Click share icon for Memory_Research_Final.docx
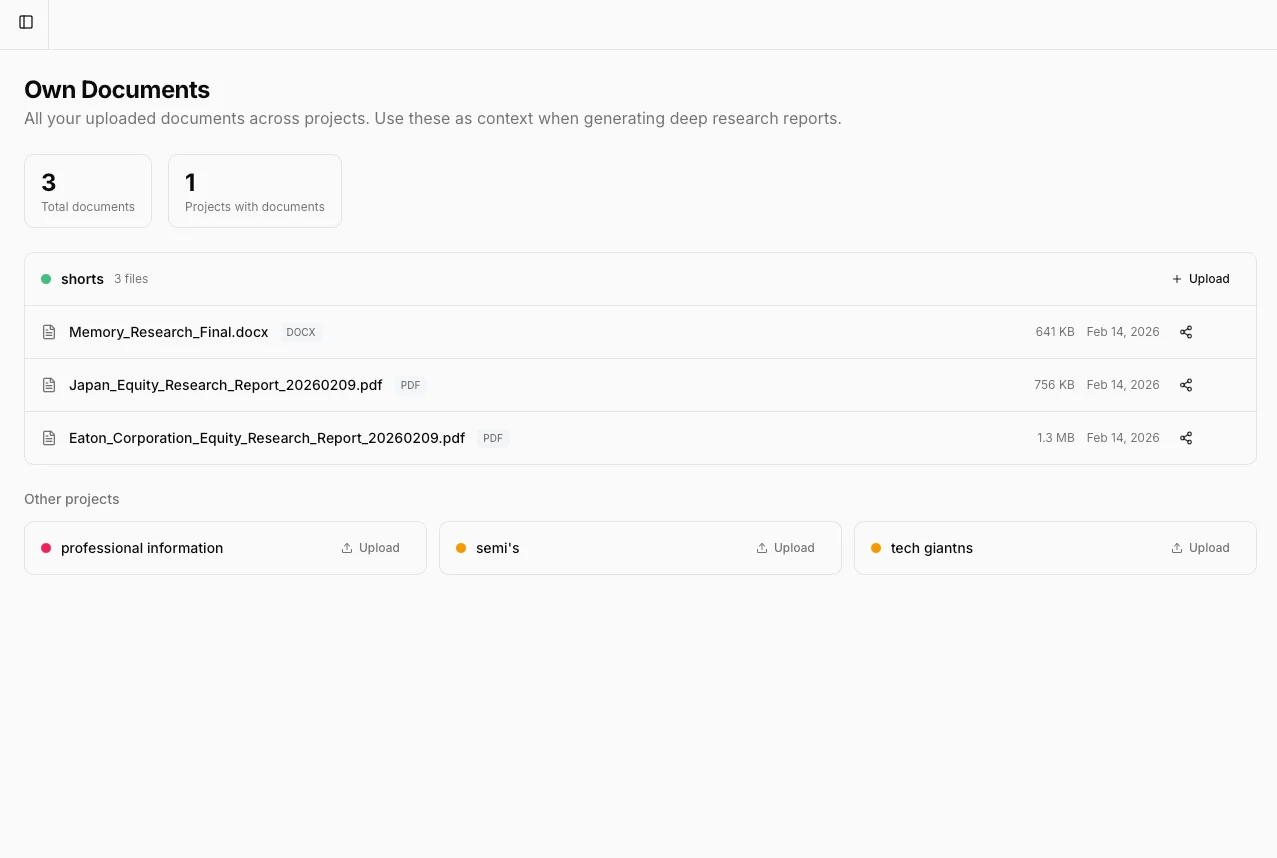The width and height of the screenshot is (1277, 858). (1186, 332)
